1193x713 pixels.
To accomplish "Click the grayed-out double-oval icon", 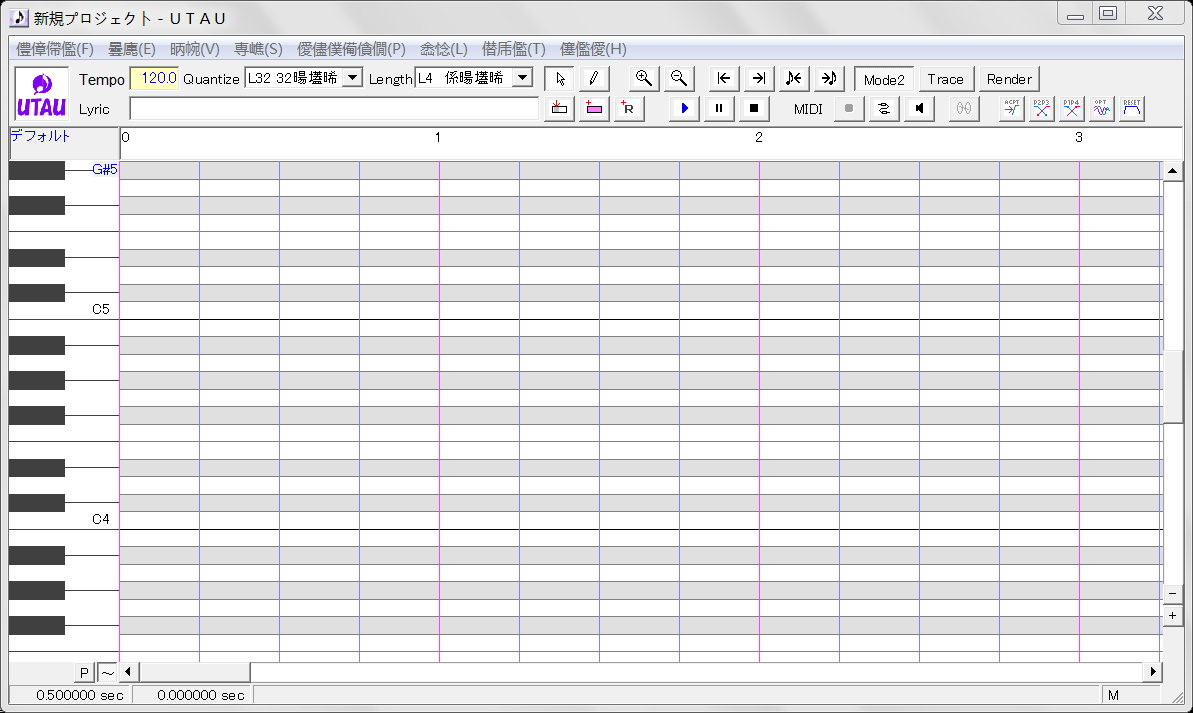I will (964, 108).
